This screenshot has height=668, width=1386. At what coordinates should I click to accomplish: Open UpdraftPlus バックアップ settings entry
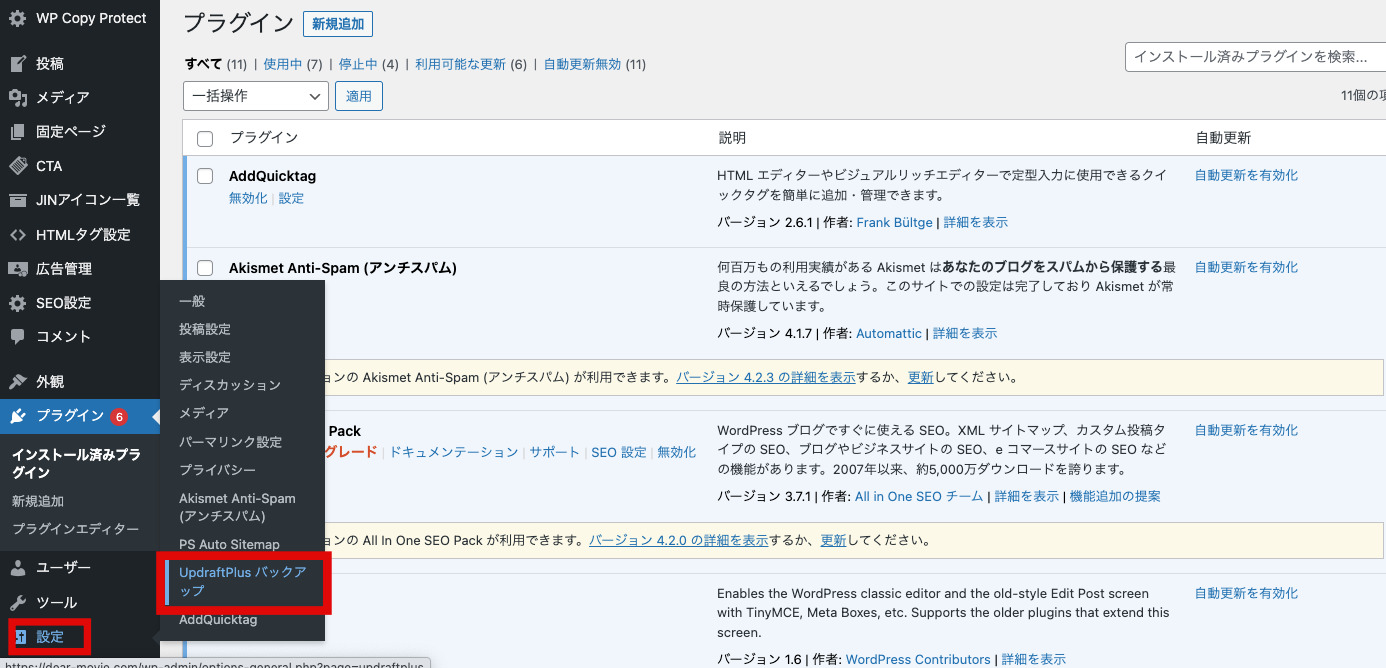[x=243, y=582]
